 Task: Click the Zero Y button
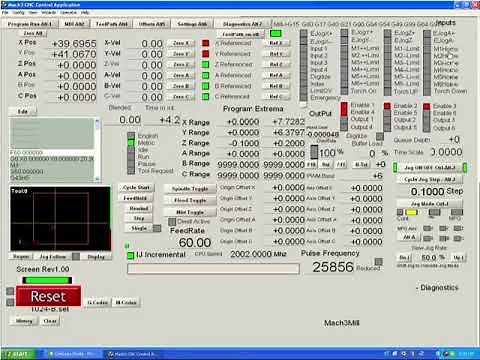(x=181, y=54)
